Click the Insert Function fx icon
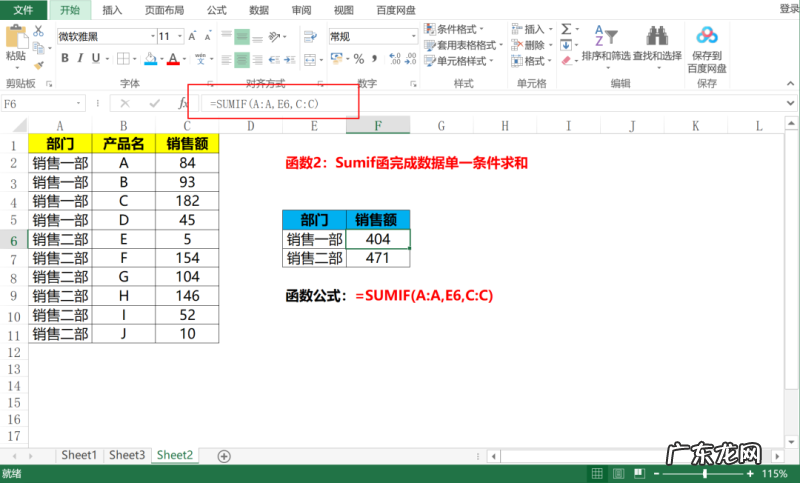The image size is (800, 483). tap(182, 103)
